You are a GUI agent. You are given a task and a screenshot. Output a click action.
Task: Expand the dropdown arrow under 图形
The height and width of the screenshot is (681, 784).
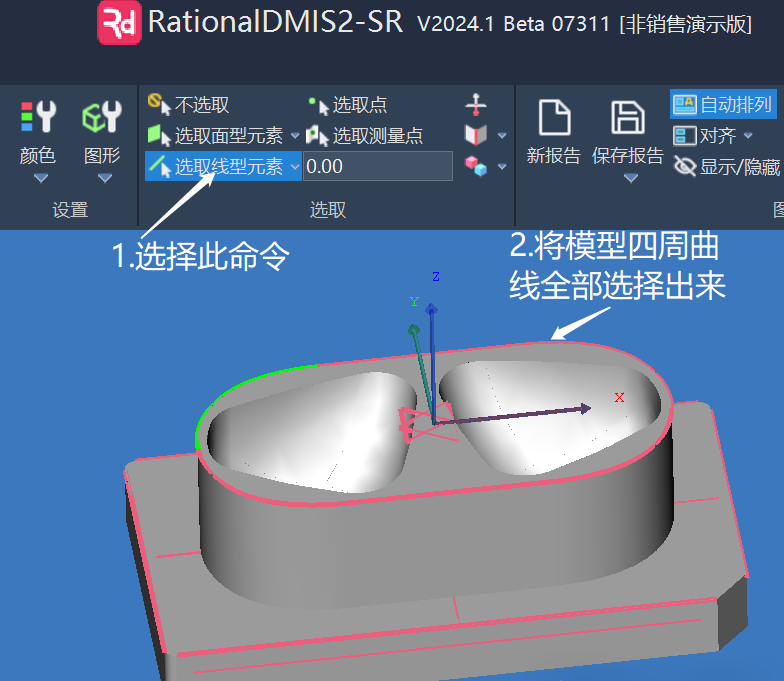coord(104,179)
